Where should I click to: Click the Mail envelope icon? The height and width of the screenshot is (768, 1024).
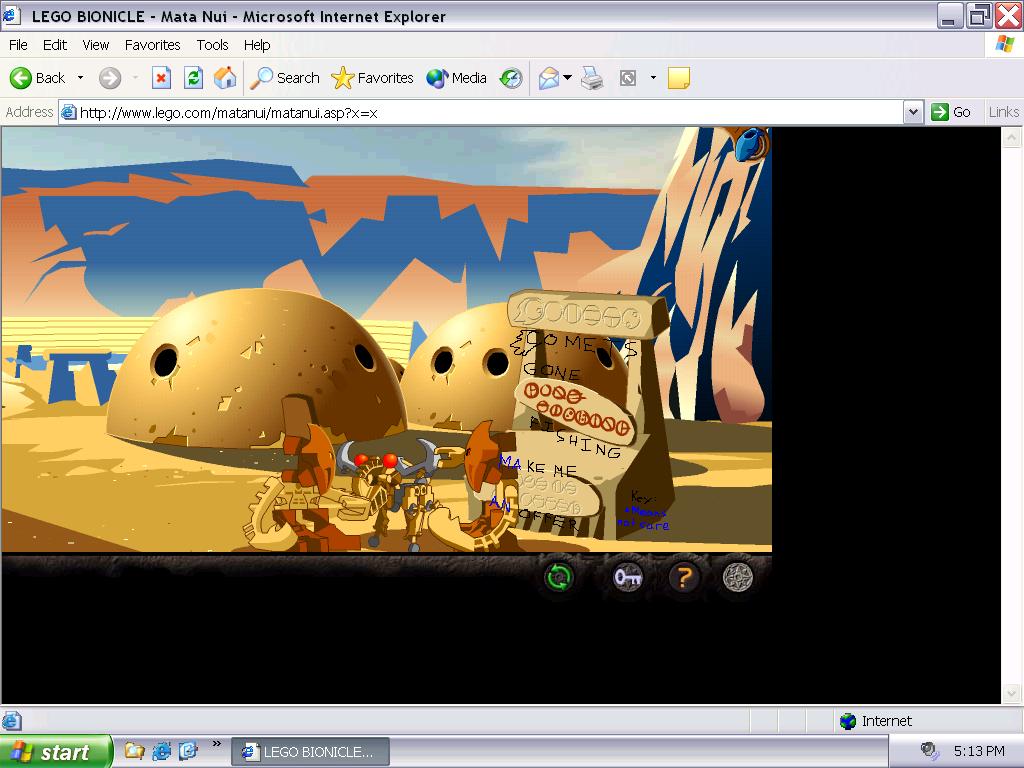click(549, 78)
